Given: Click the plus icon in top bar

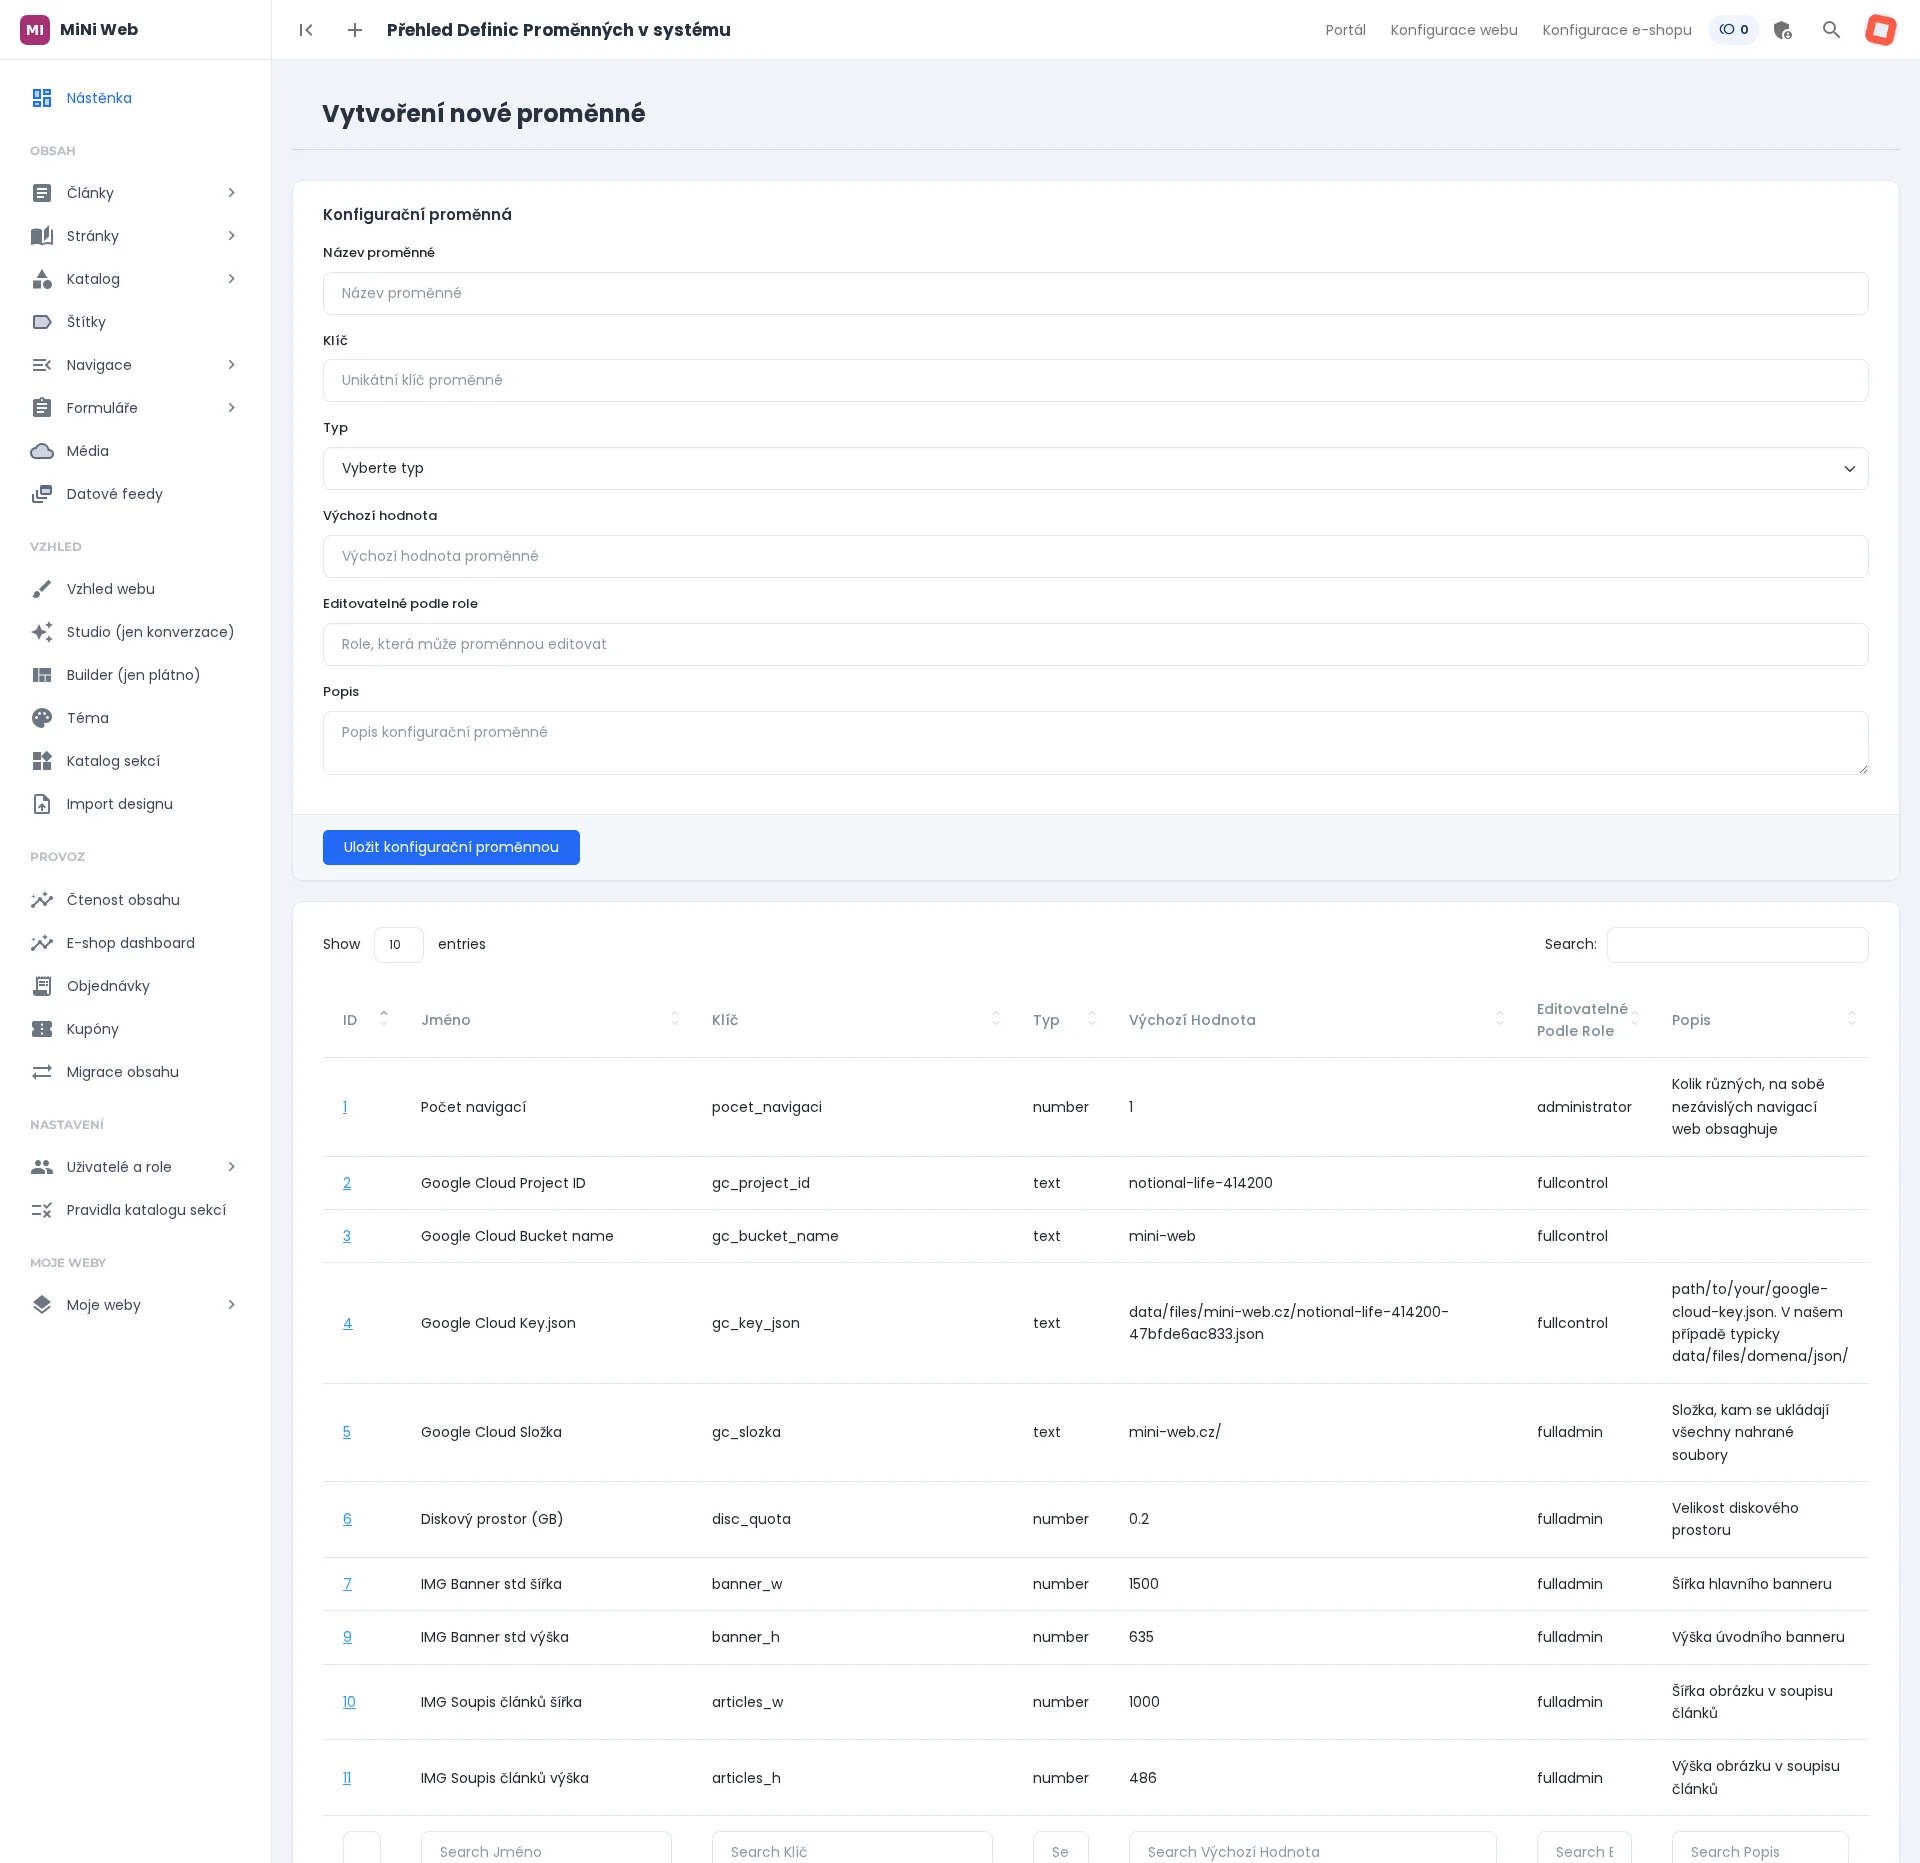Looking at the screenshot, I should [355, 30].
